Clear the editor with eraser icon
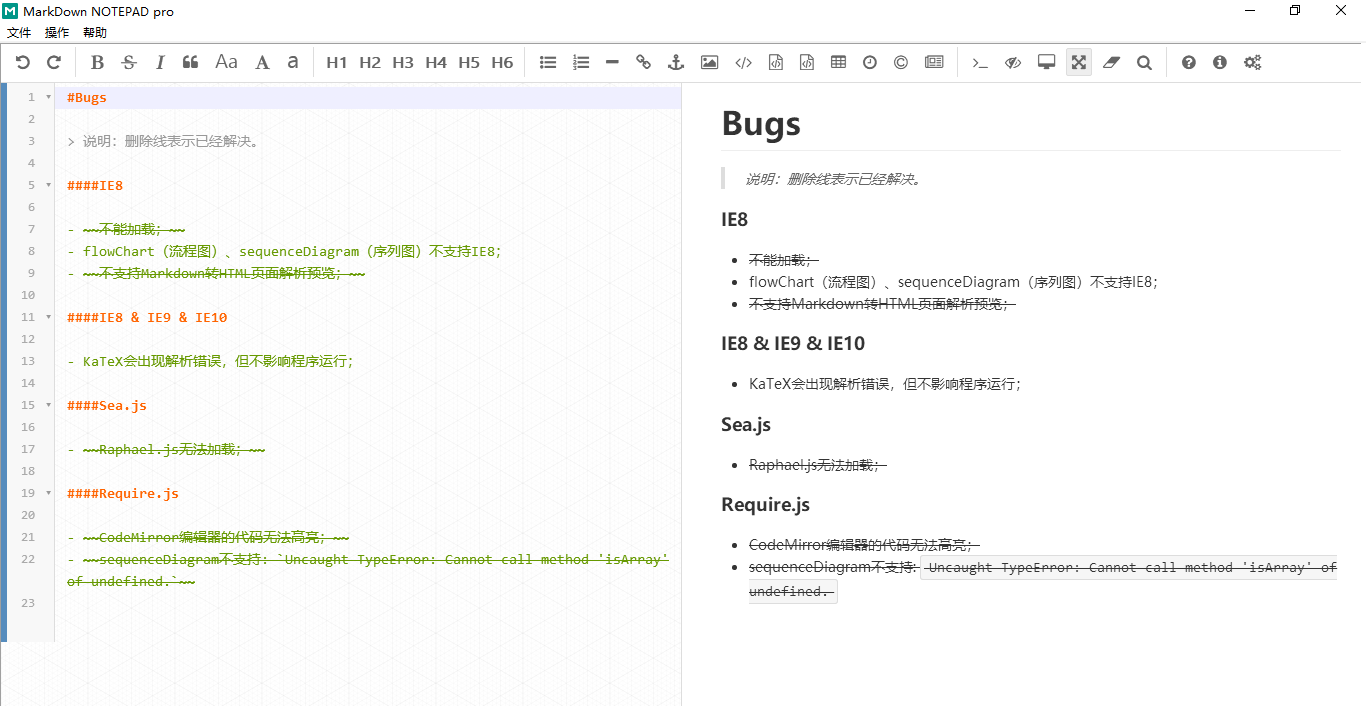 click(x=1111, y=62)
